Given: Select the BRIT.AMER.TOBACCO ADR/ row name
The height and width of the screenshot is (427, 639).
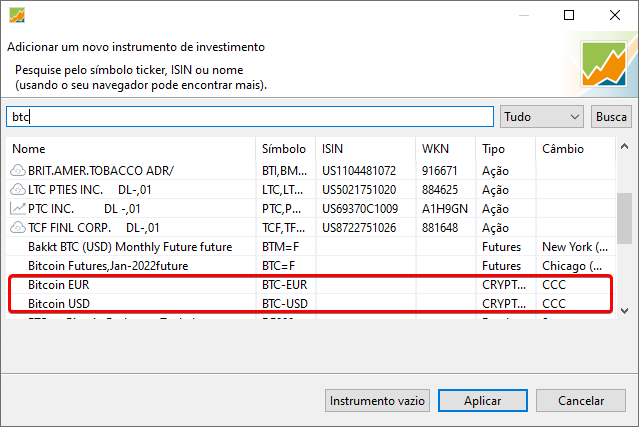Looking at the screenshot, I should tap(101, 171).
